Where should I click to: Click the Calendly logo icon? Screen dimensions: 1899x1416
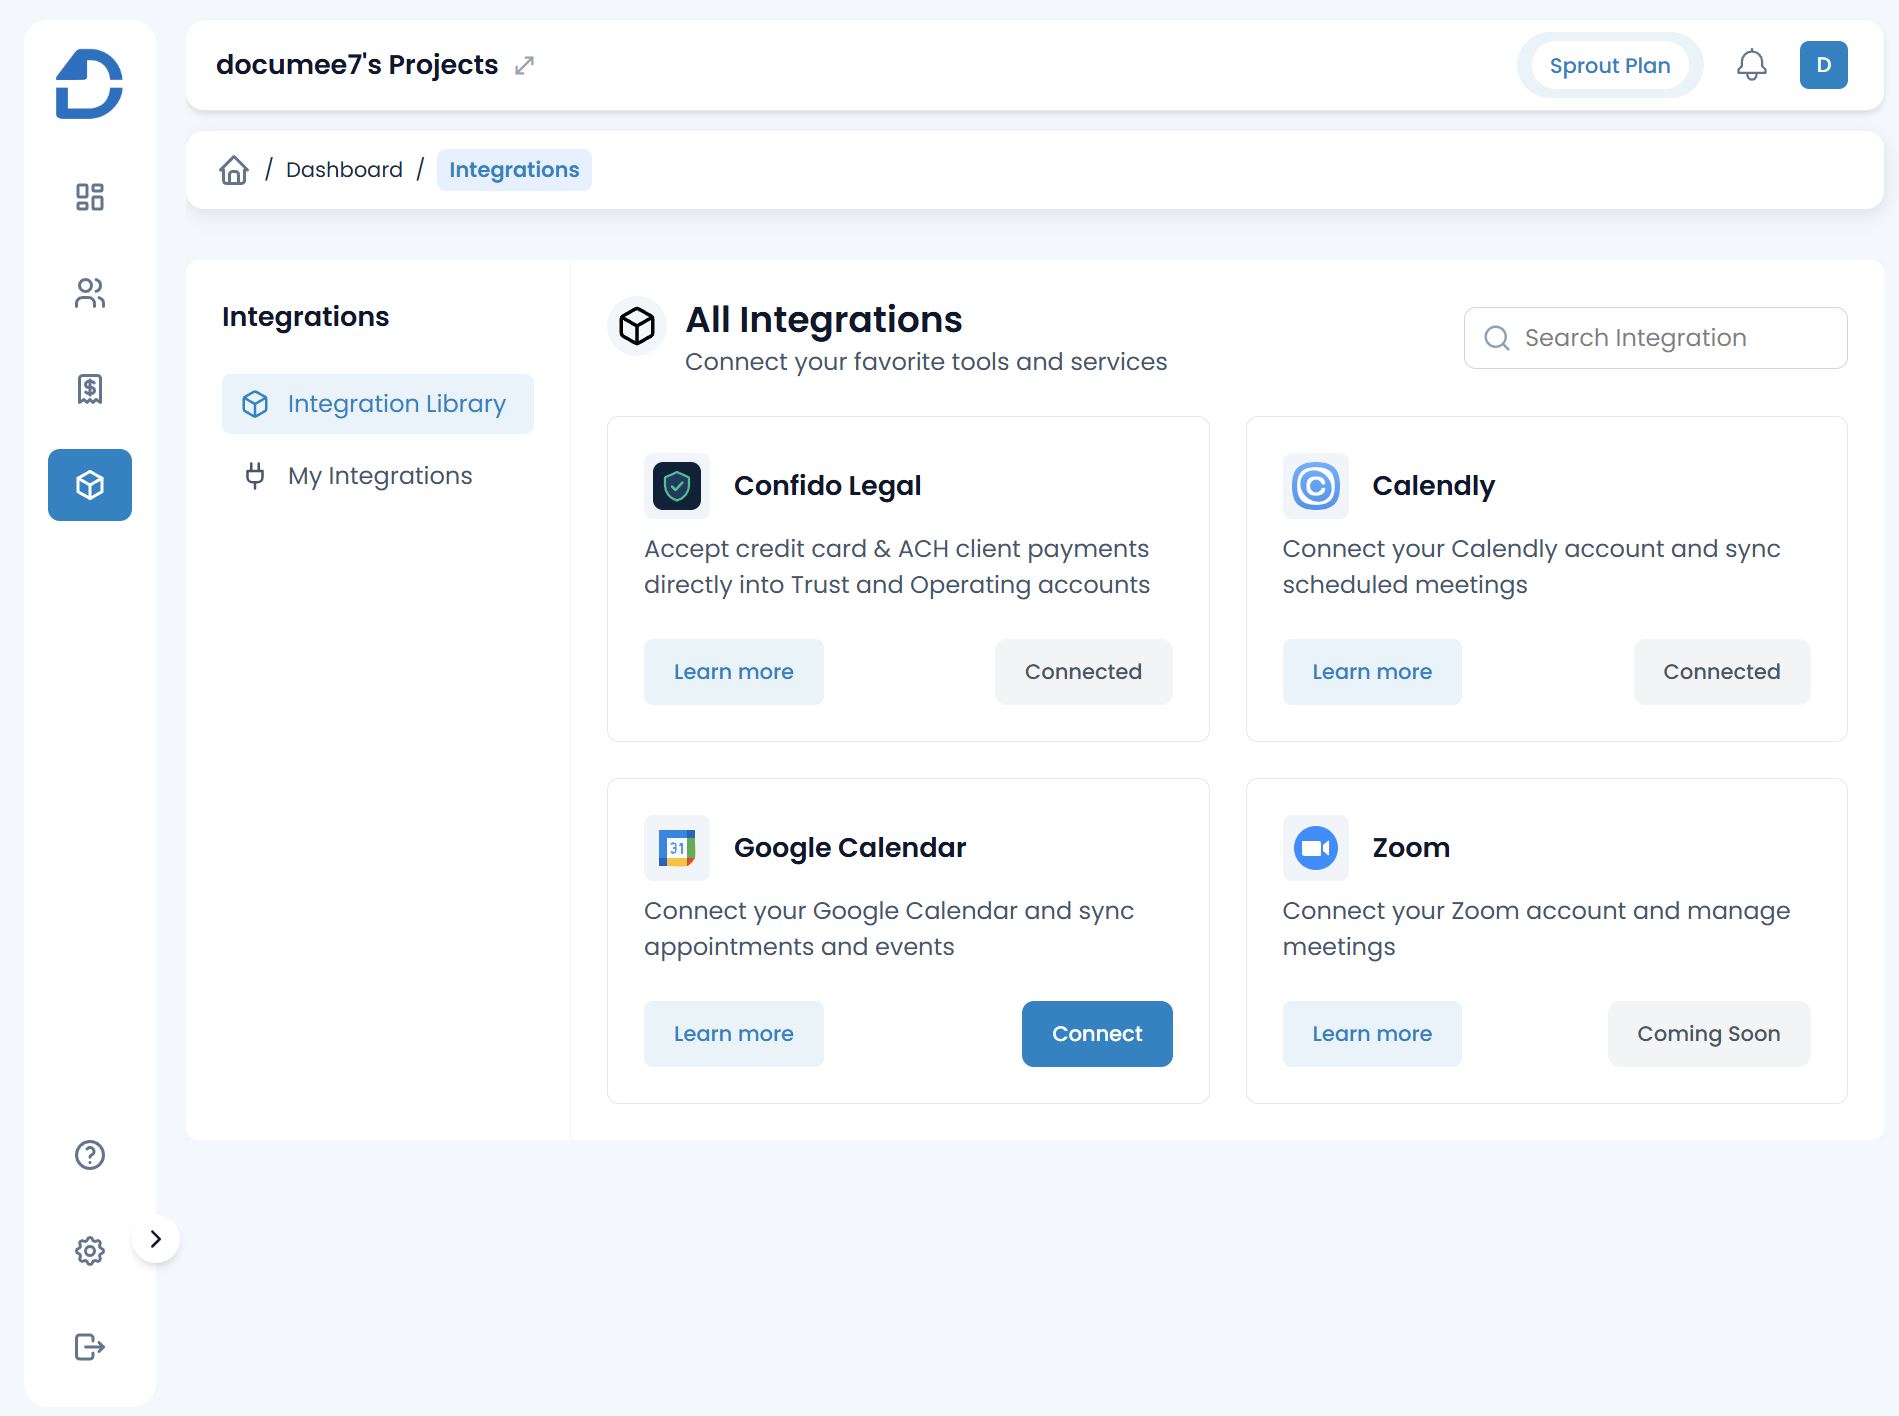click(1316, 486)
